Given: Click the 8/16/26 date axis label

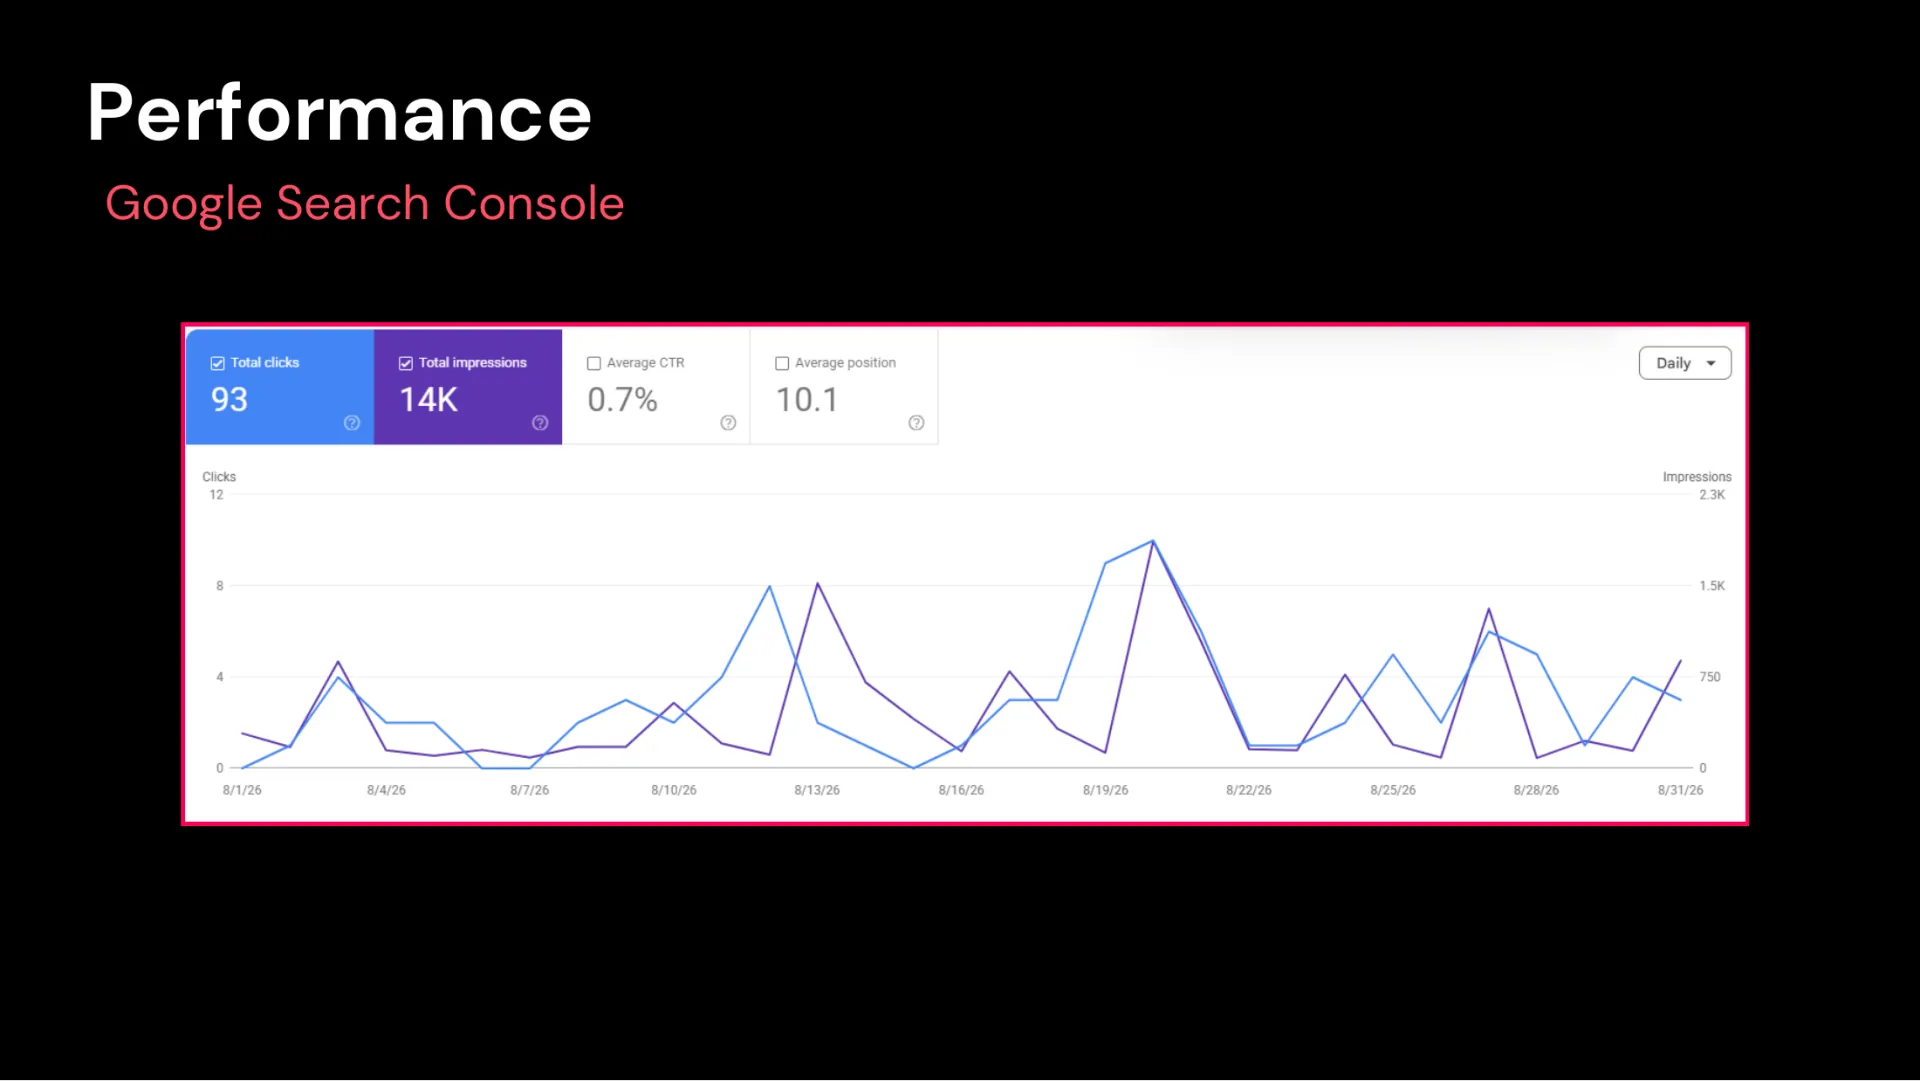Looking at the screenshot, I should pos(961,790).
